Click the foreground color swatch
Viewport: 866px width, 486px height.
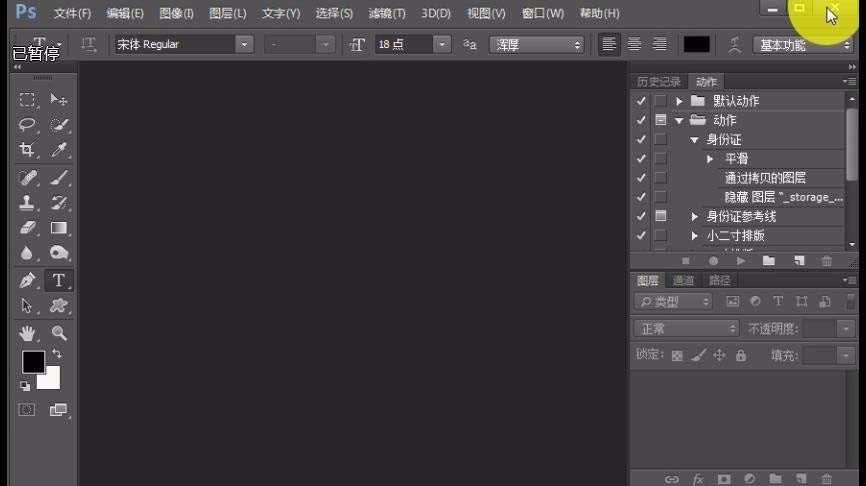click(33, 362)
